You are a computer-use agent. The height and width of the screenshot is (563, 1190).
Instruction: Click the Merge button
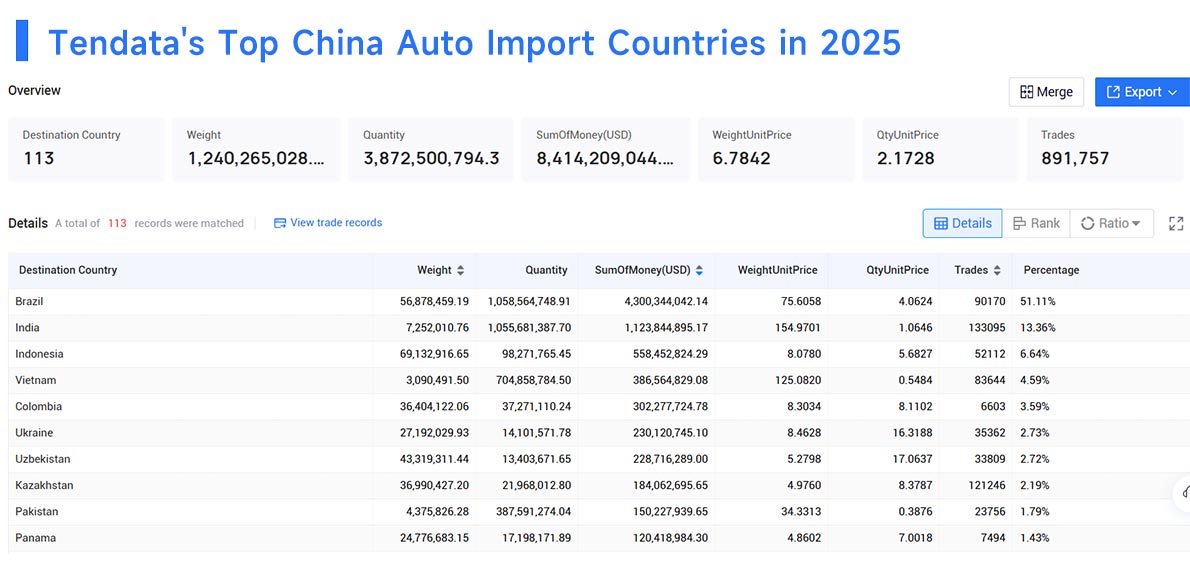(x=1046, y=92)
